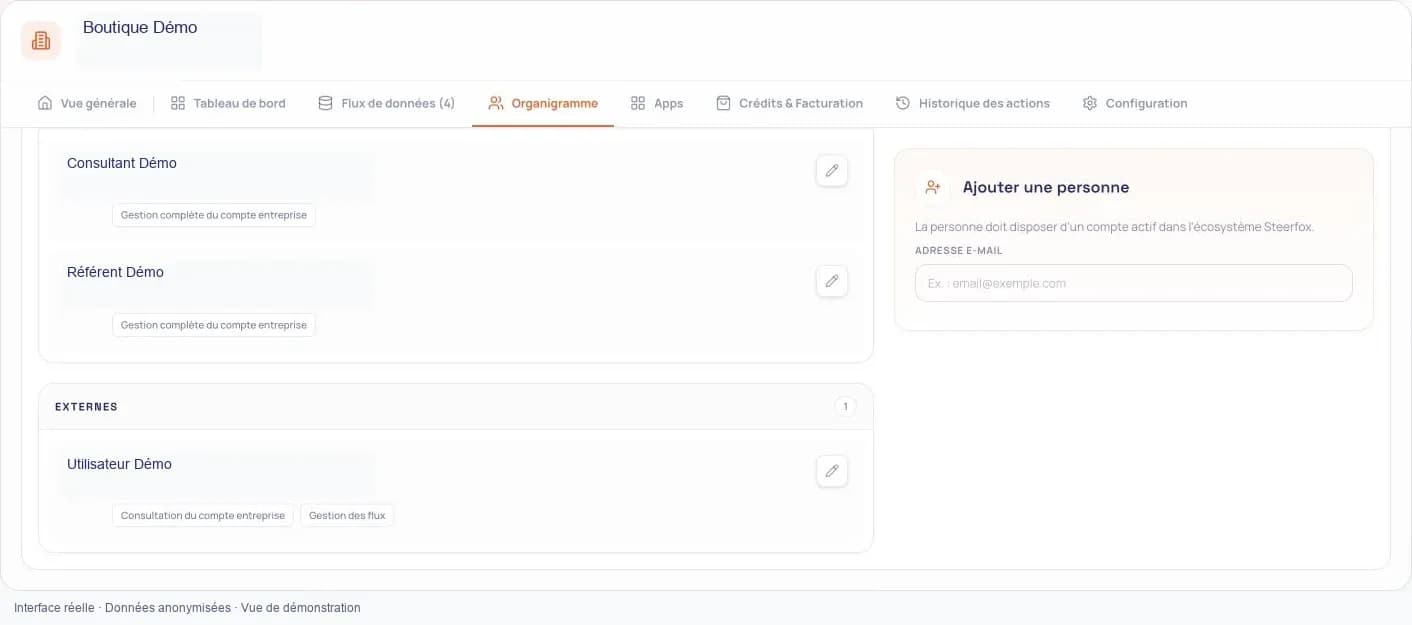Click the add-person icon beside Ajouter une personne
Image resolution: width=1412 pixels, height=625 pixels.
[933, 187]
